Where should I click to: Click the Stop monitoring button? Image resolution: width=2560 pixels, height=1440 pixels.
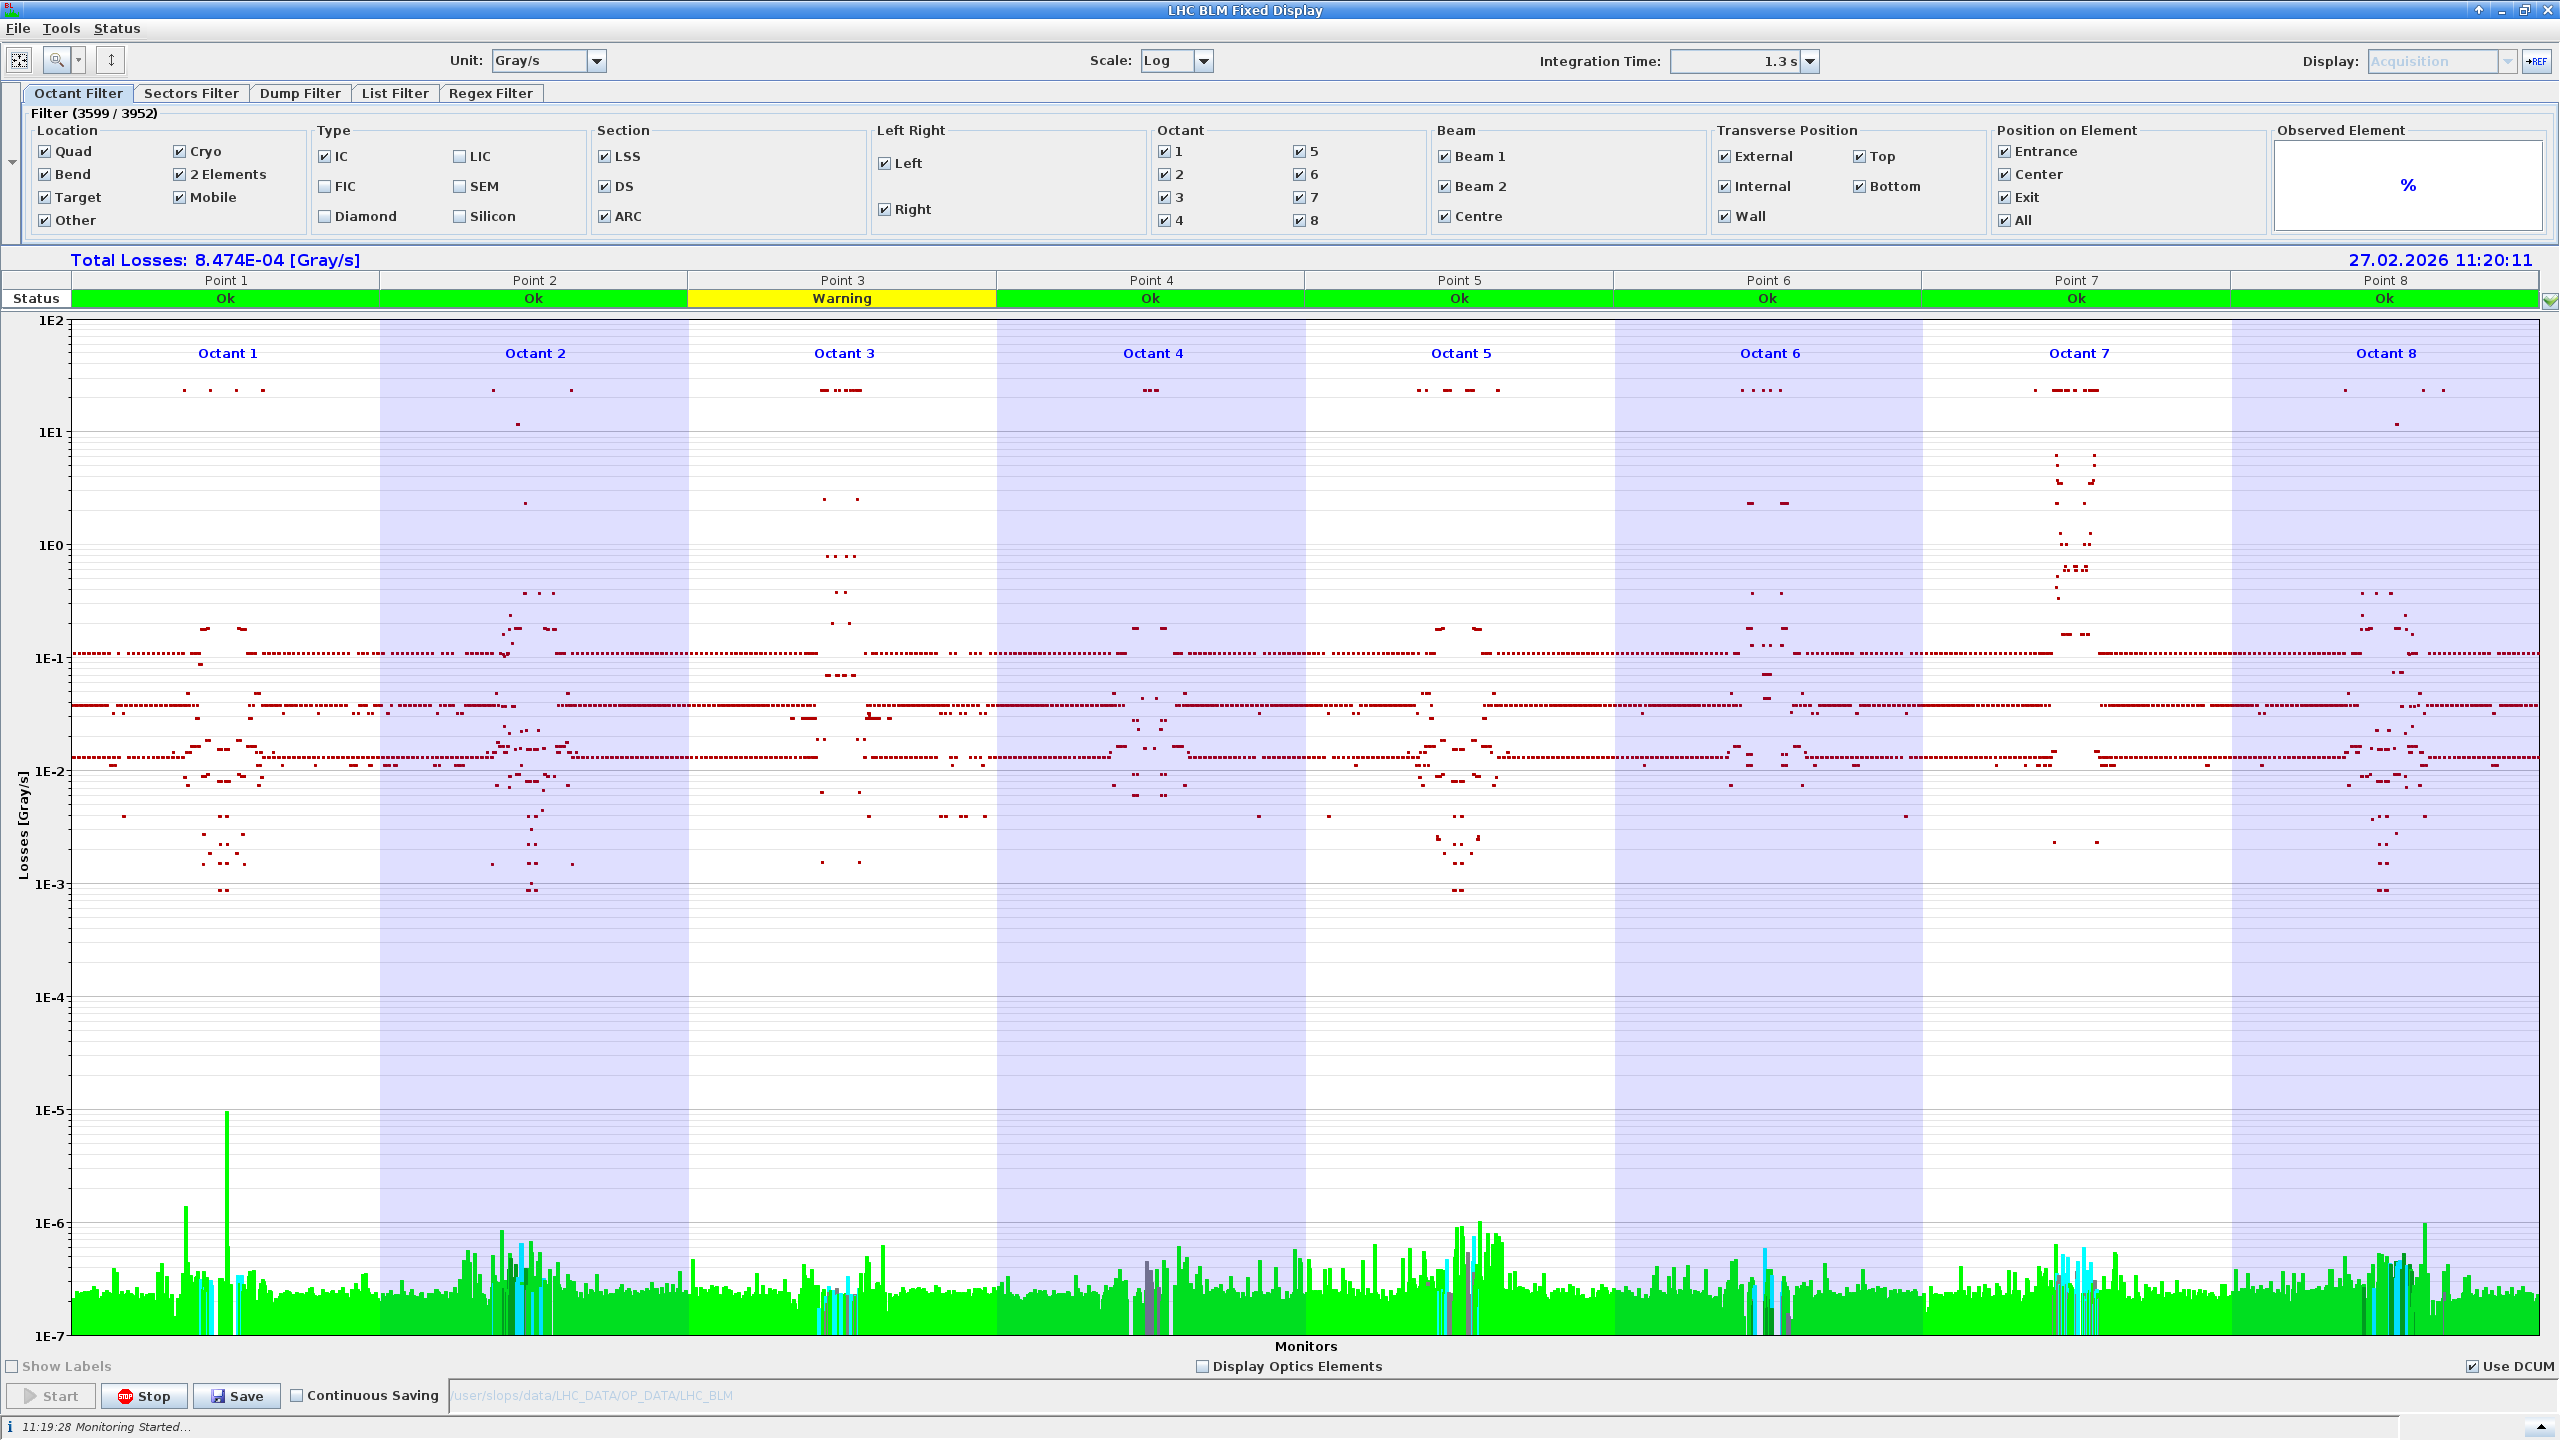pos(144,1396)
